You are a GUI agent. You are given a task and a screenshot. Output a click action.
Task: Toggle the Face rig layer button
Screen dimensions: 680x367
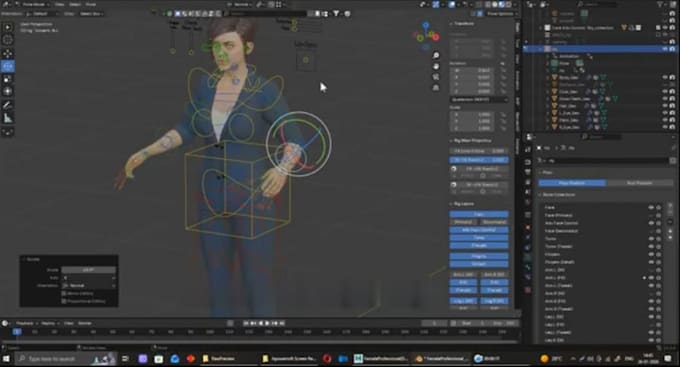479,214
